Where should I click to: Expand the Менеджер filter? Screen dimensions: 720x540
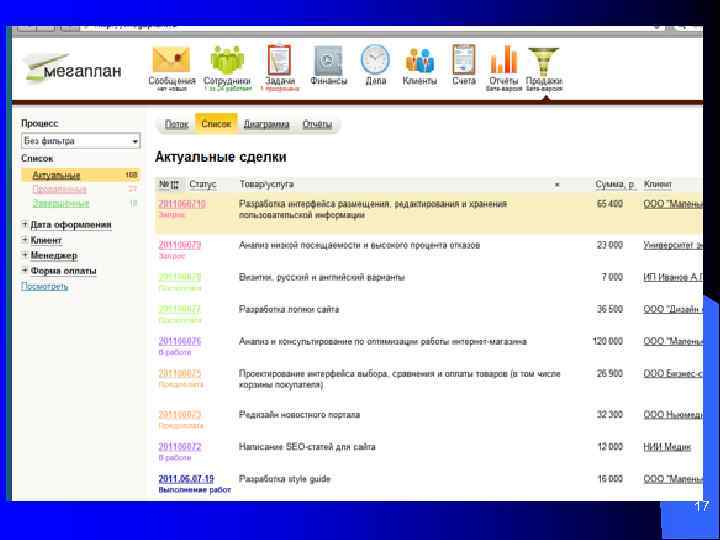(54, 255)
